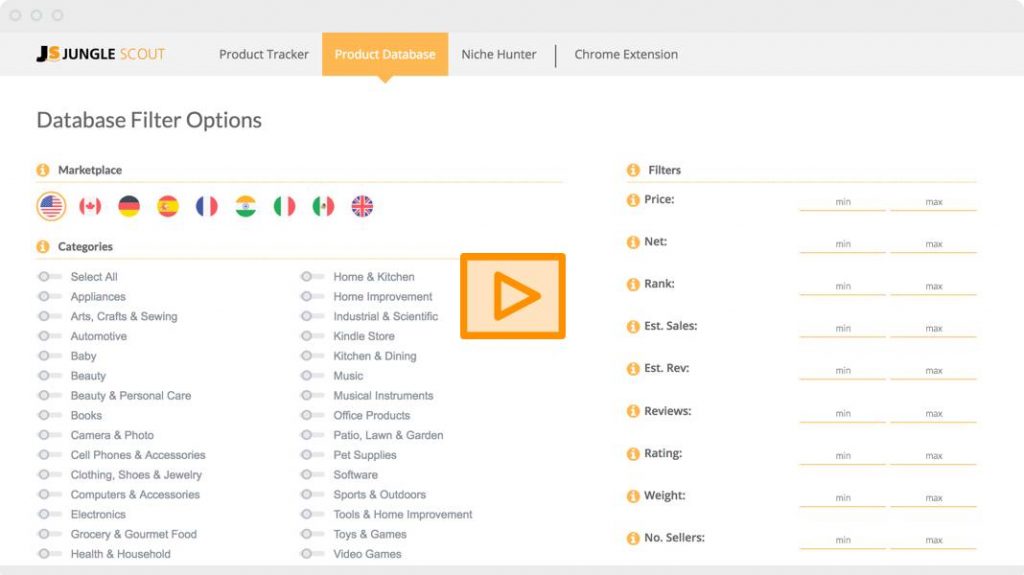This screenshot has width=1024, height=575.
Task: Open the Product Tracker tab
Action: point(264,54)
